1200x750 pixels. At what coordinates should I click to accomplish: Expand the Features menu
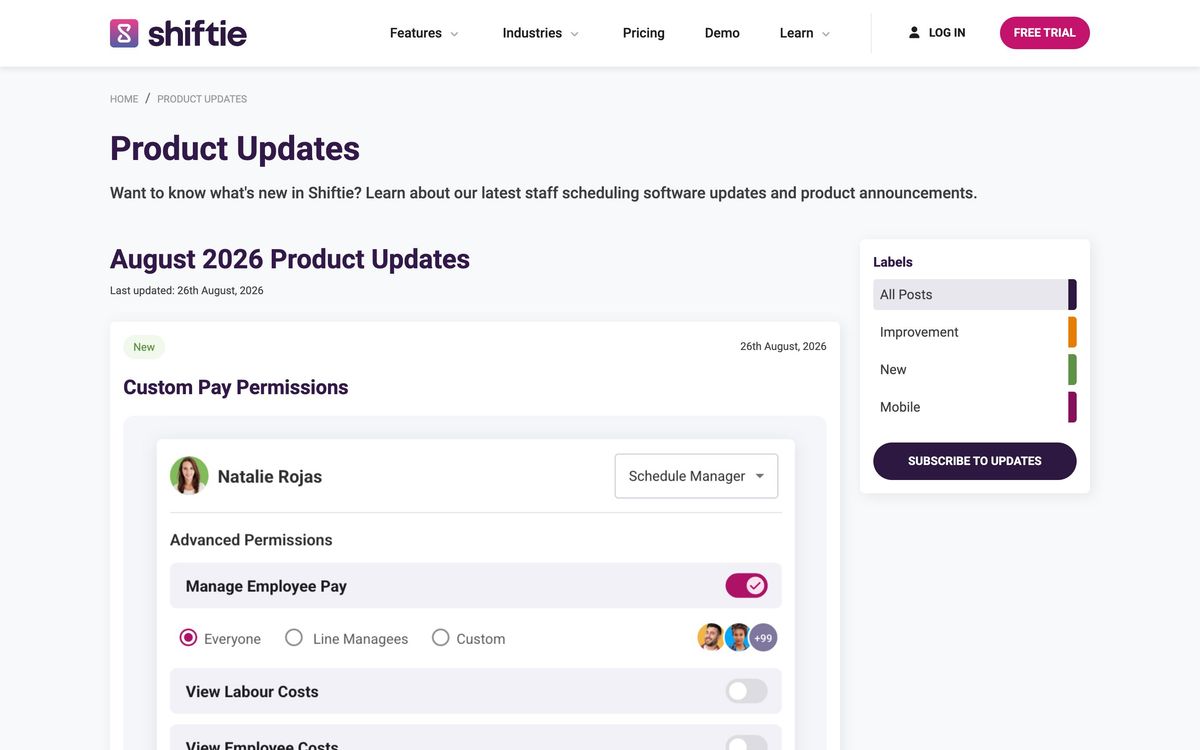coord(424,33)
